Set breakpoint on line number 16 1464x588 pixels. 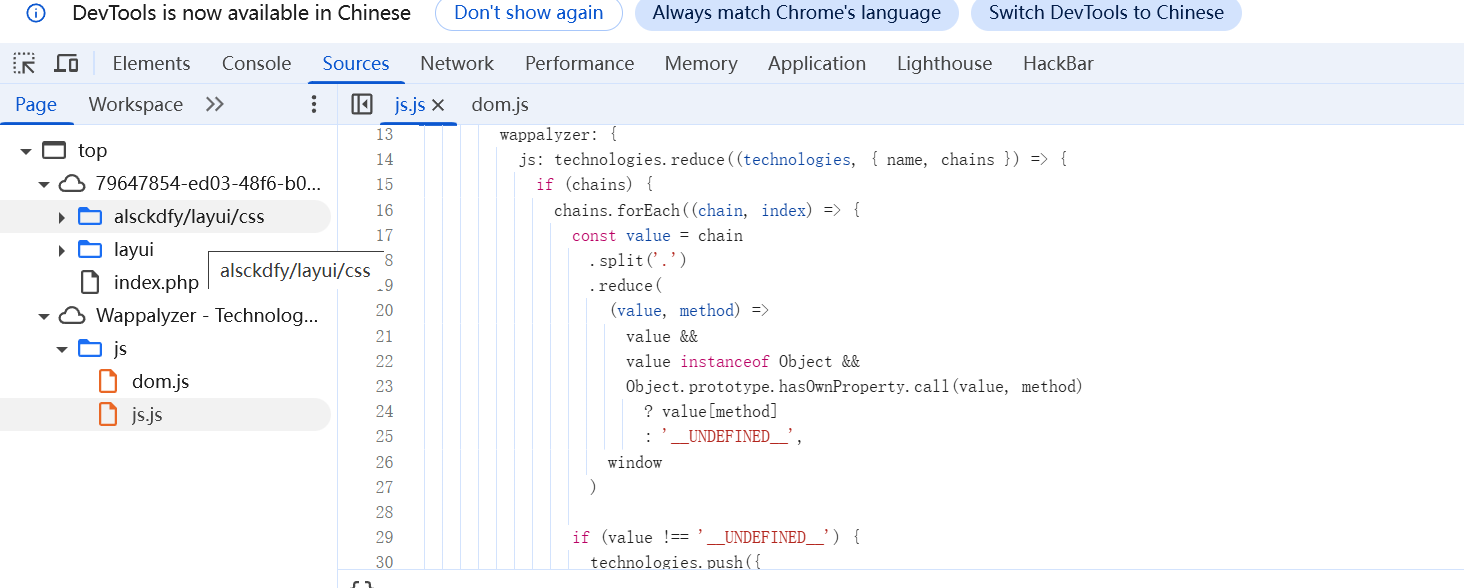[384, 210]
